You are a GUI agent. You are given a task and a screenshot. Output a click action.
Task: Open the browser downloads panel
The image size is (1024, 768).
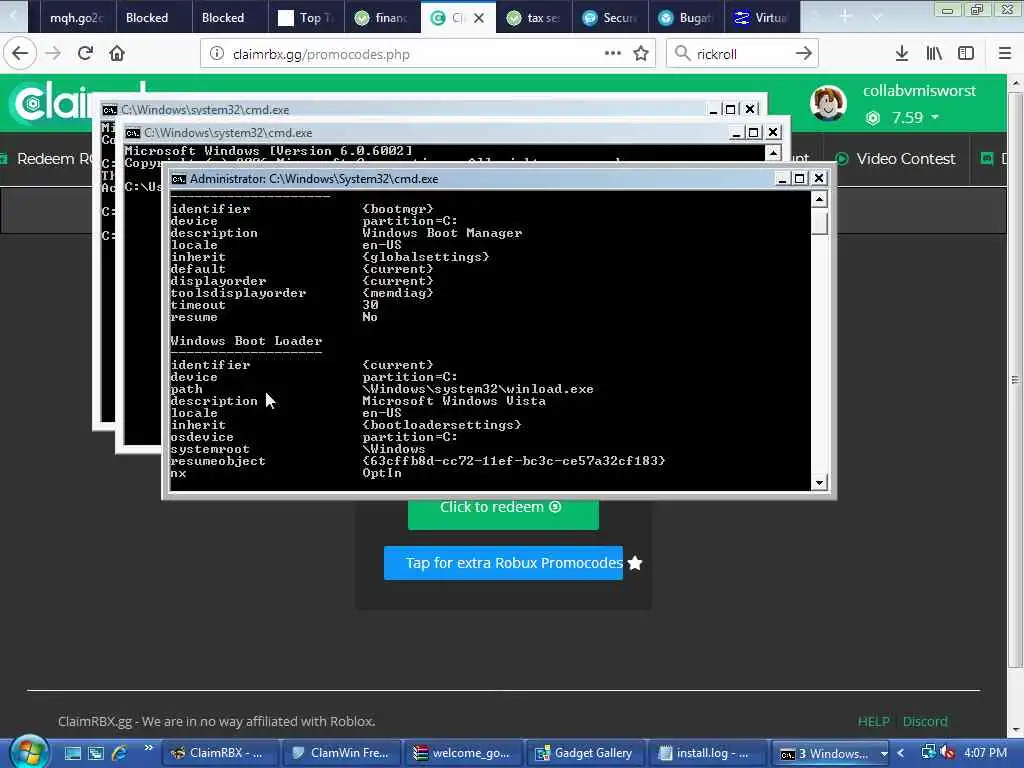(x=902, y=54)
